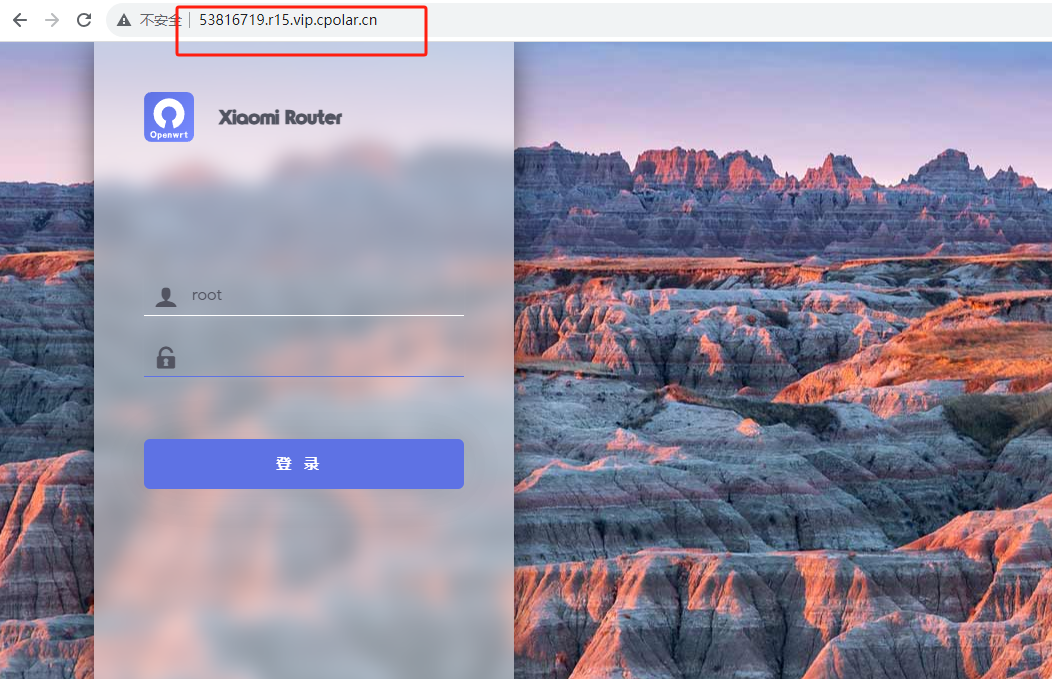Focus the empty password input field
1052x679 pixels.
point(304,358)
